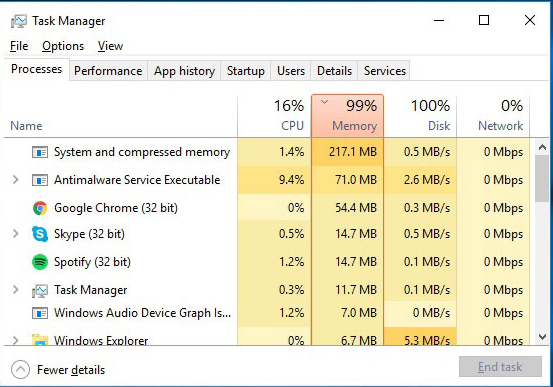Image resolution: width=553 pixels, height=387 pixels.
Task: Sort processes by CPU column header
Action: pyautogui.click(x=274, y=115)
